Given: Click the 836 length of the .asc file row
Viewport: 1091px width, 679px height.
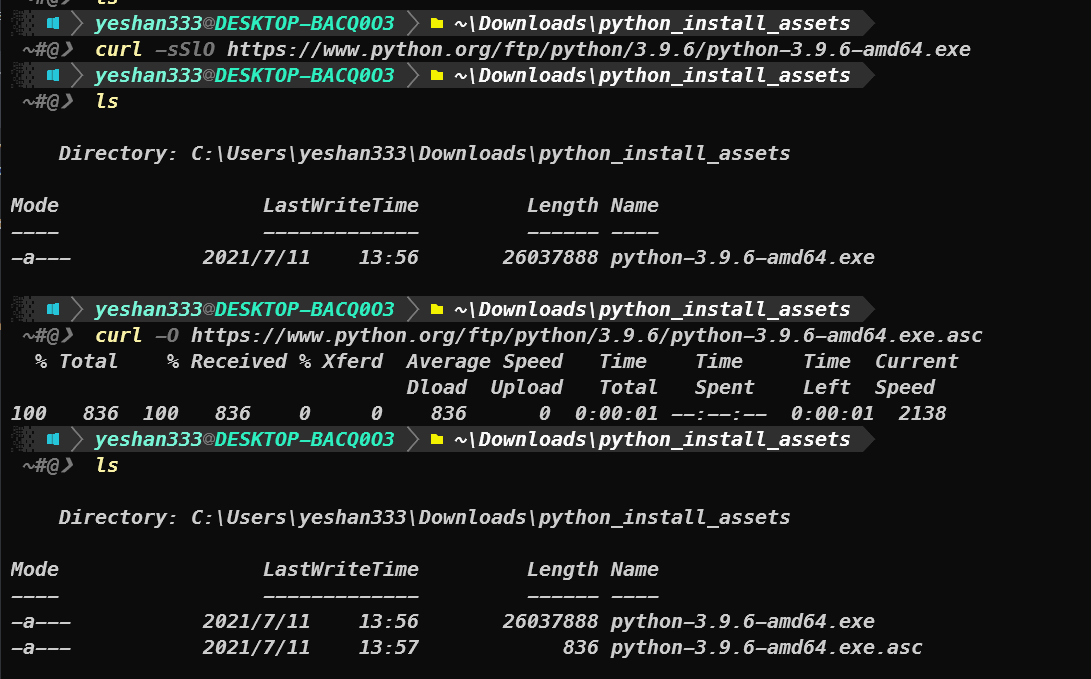Looking at the screenshot, I should [x=580, y=647].
